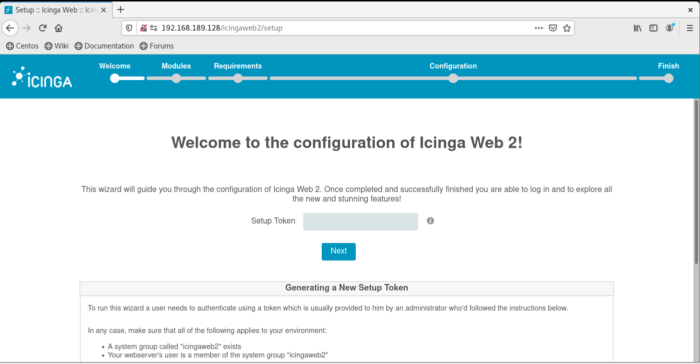
Task: Click the Configuration step progress dot
Action: (453, 79)
